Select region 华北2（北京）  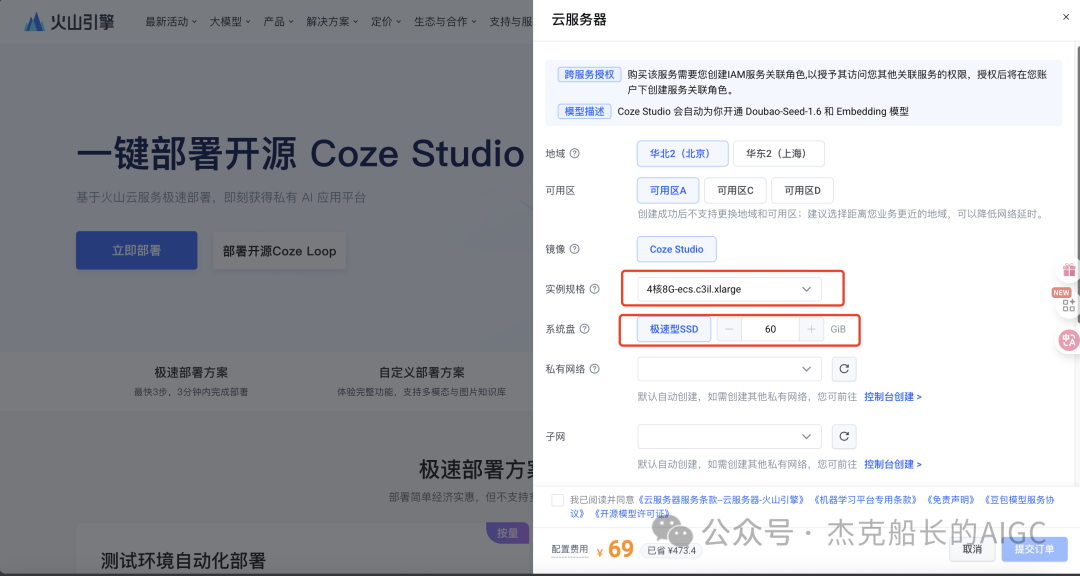point(683,154)
